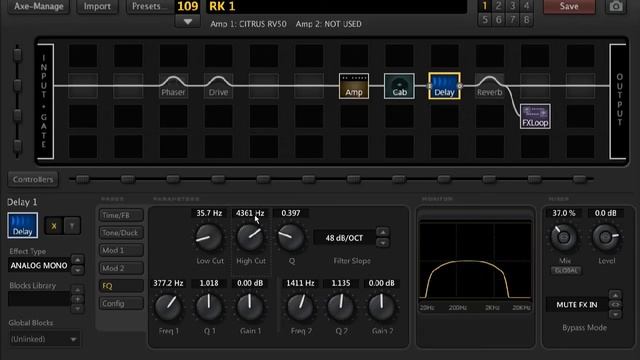Click first column slider handle below grid
Image resolution: width=640 pixels, height=360 pixels.
click(x=82, y=179)
